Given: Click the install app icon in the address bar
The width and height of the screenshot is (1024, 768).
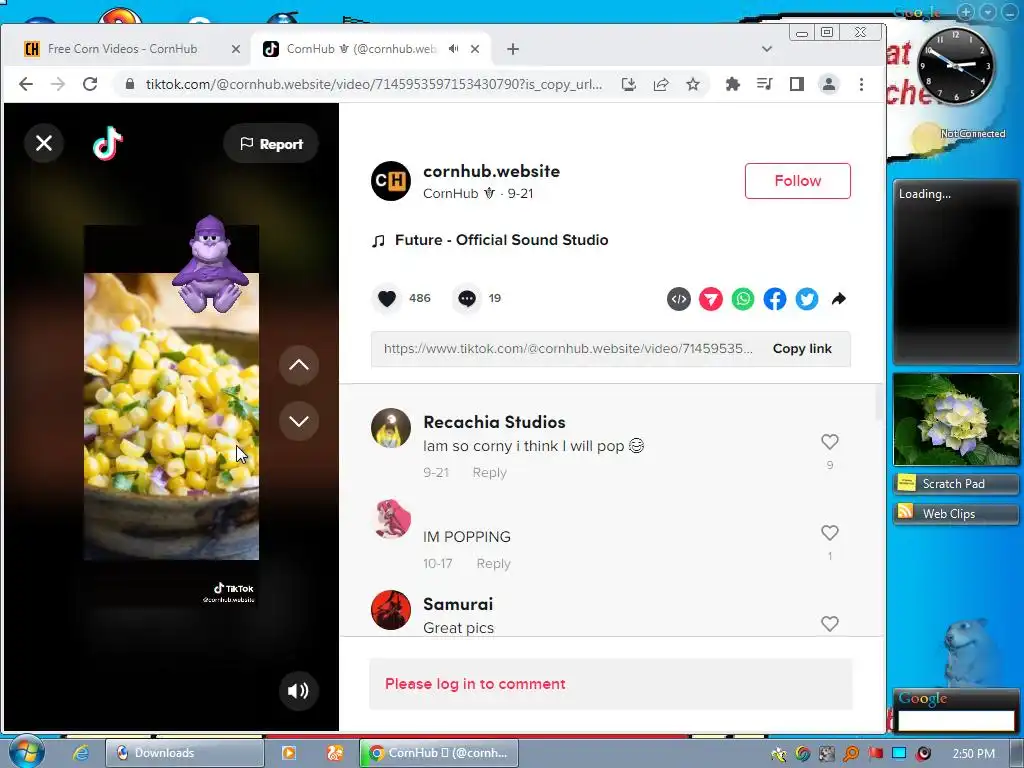Looking at the screenshot, I should tap(628, 84).
